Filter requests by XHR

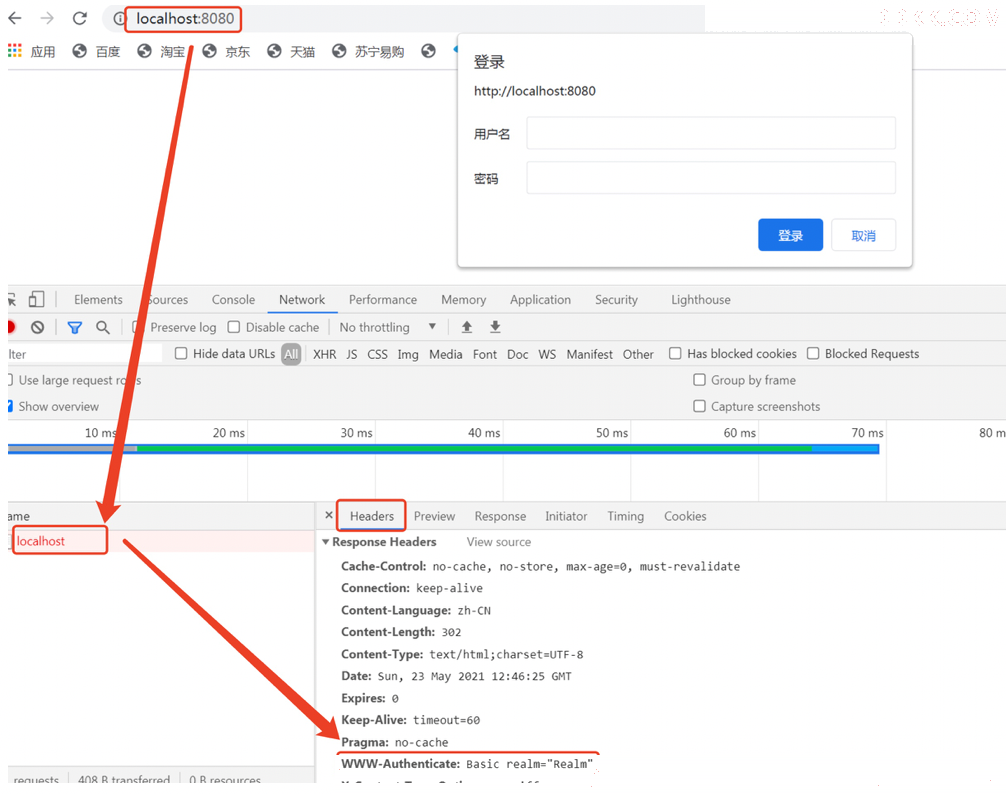pos(325,354)
